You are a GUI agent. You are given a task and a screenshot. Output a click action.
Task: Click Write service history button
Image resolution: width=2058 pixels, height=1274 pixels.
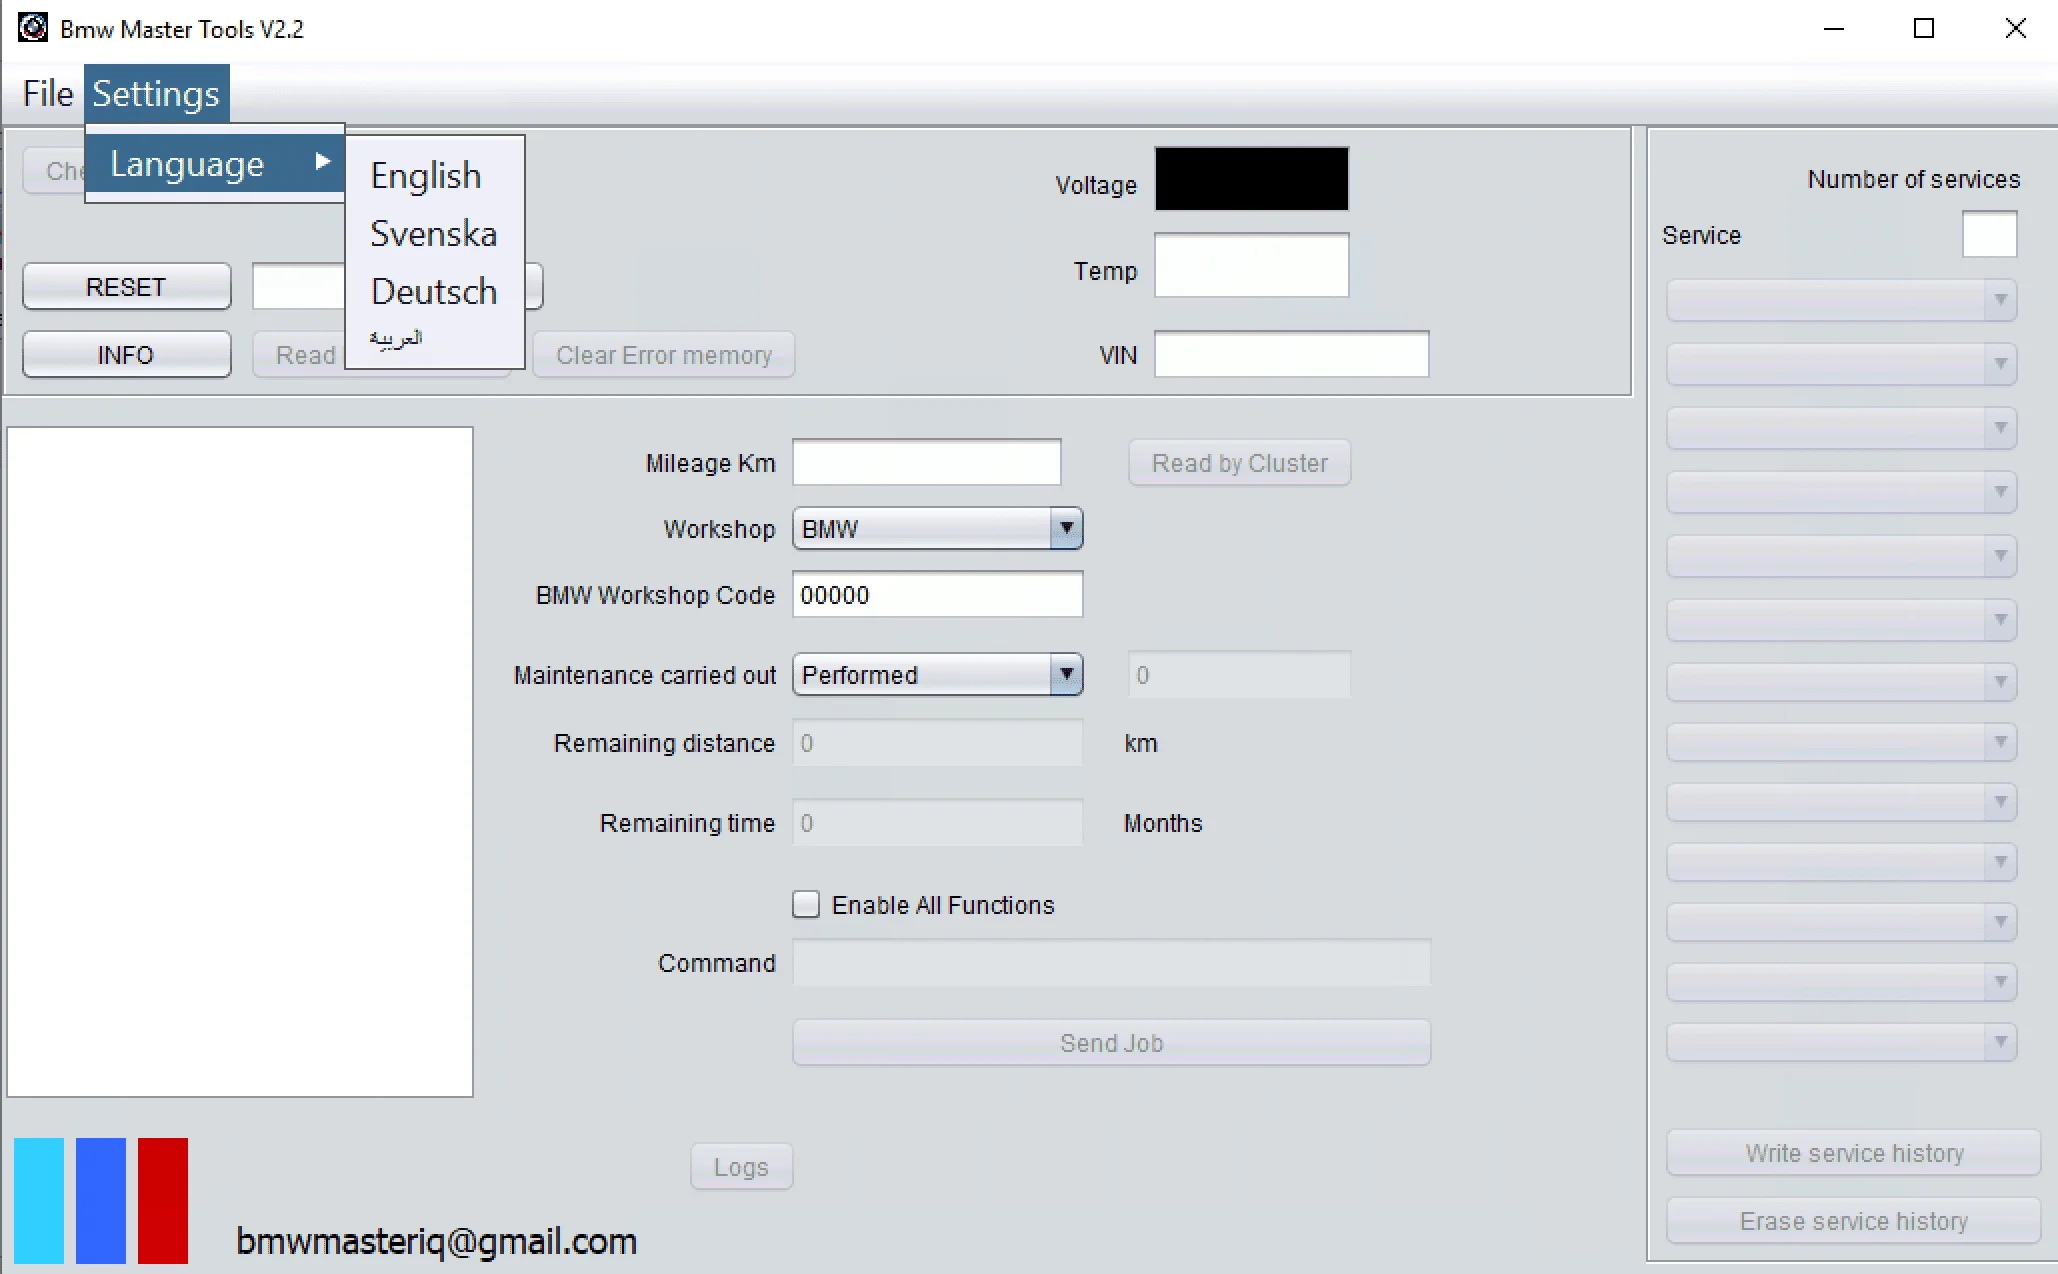pos(1854,1153)
